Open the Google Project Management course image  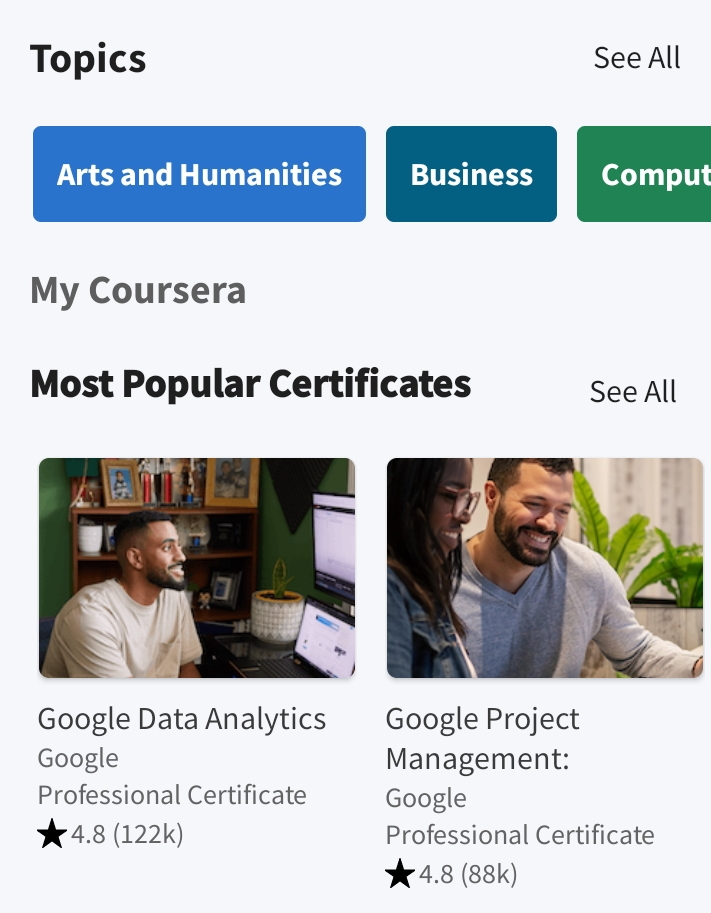click(x=545, y=568)
